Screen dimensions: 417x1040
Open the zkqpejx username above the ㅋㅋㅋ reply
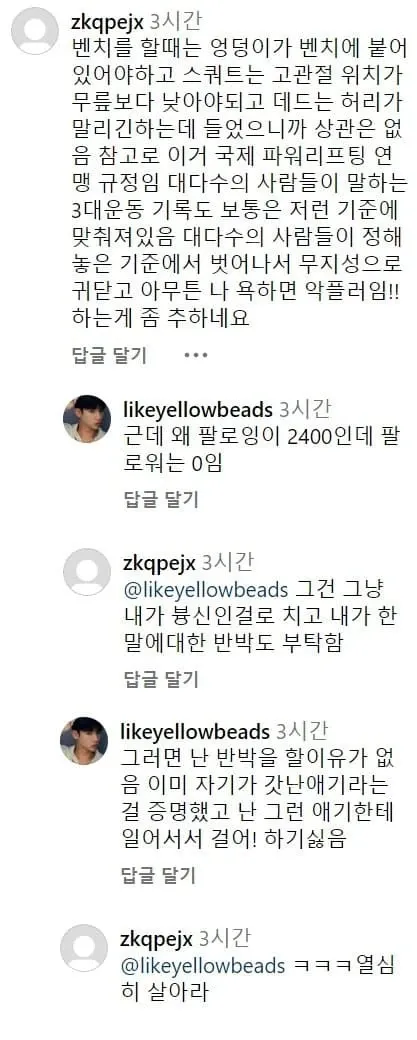click(x=156, y=939)
